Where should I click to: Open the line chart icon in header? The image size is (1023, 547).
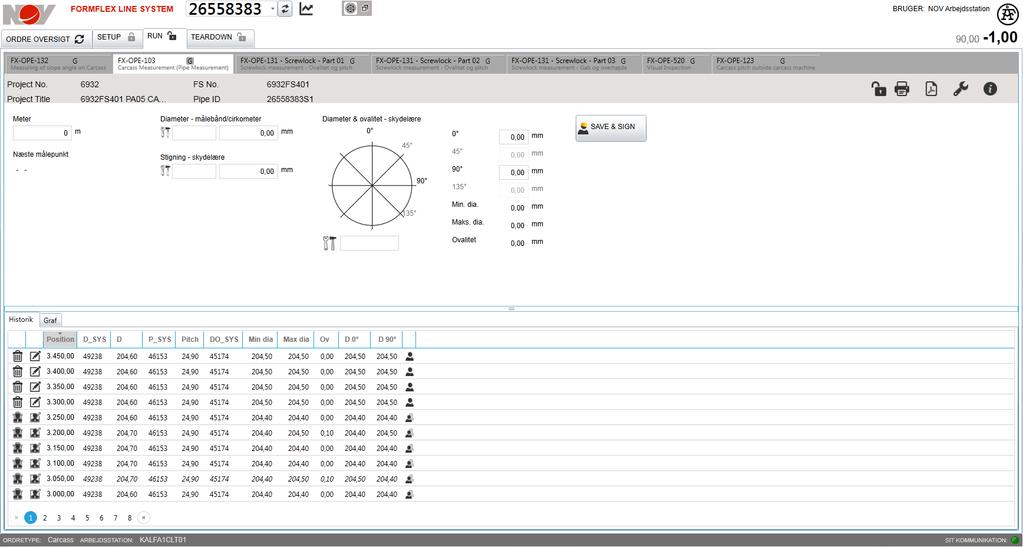coord(306,9)
